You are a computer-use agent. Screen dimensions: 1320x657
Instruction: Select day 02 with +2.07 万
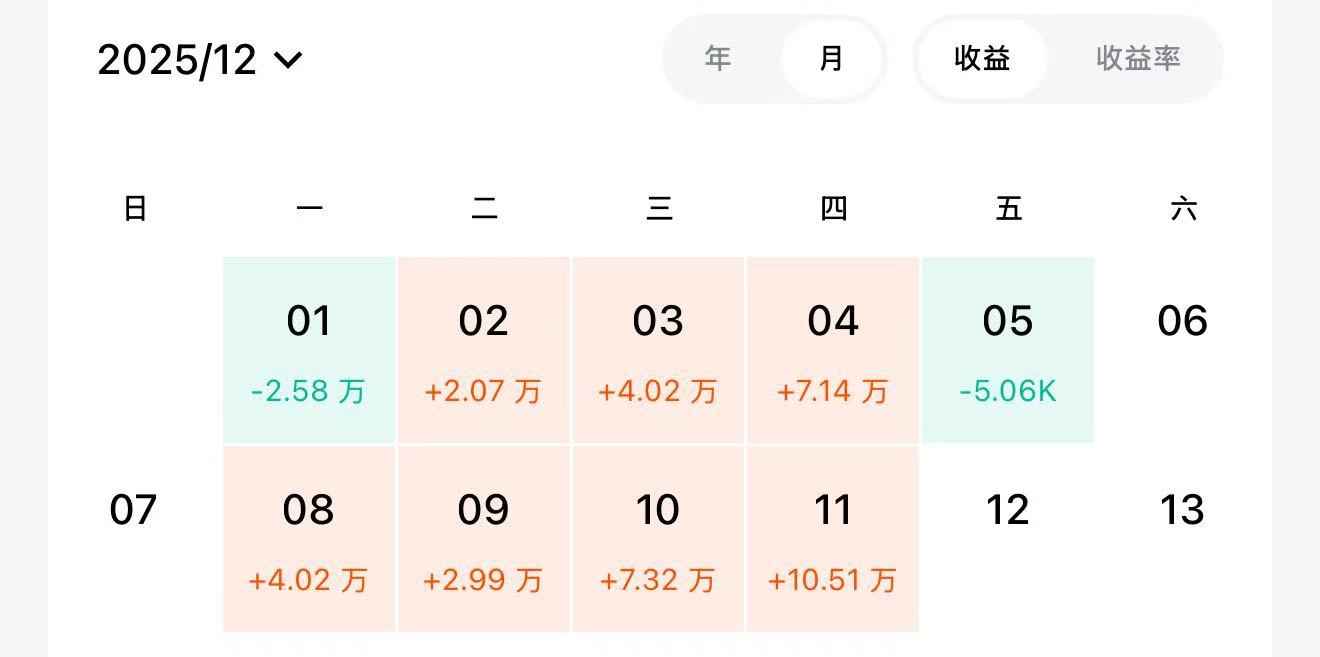484,350
